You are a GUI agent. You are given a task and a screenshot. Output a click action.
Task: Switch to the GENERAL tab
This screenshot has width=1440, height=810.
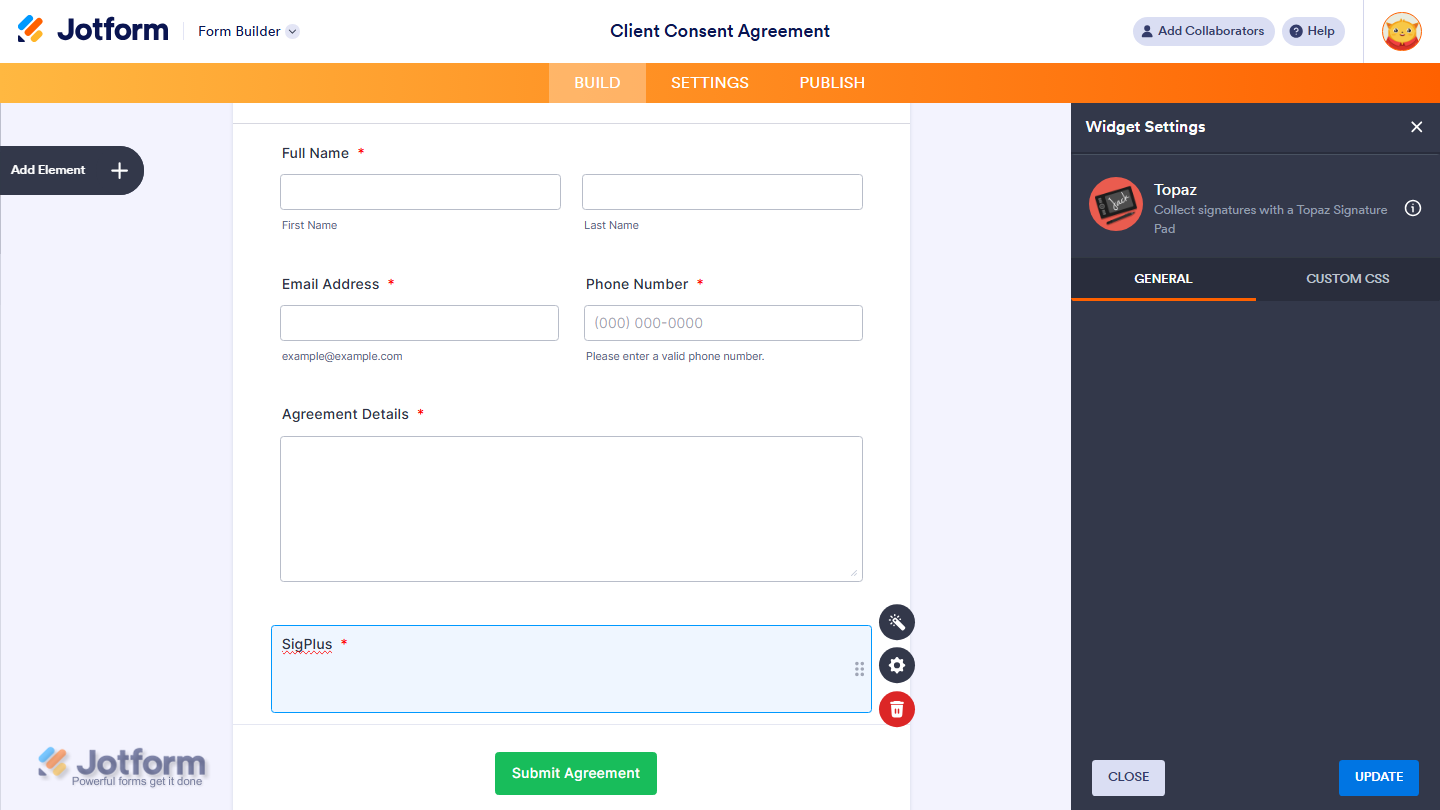(x=1163, y=279)
